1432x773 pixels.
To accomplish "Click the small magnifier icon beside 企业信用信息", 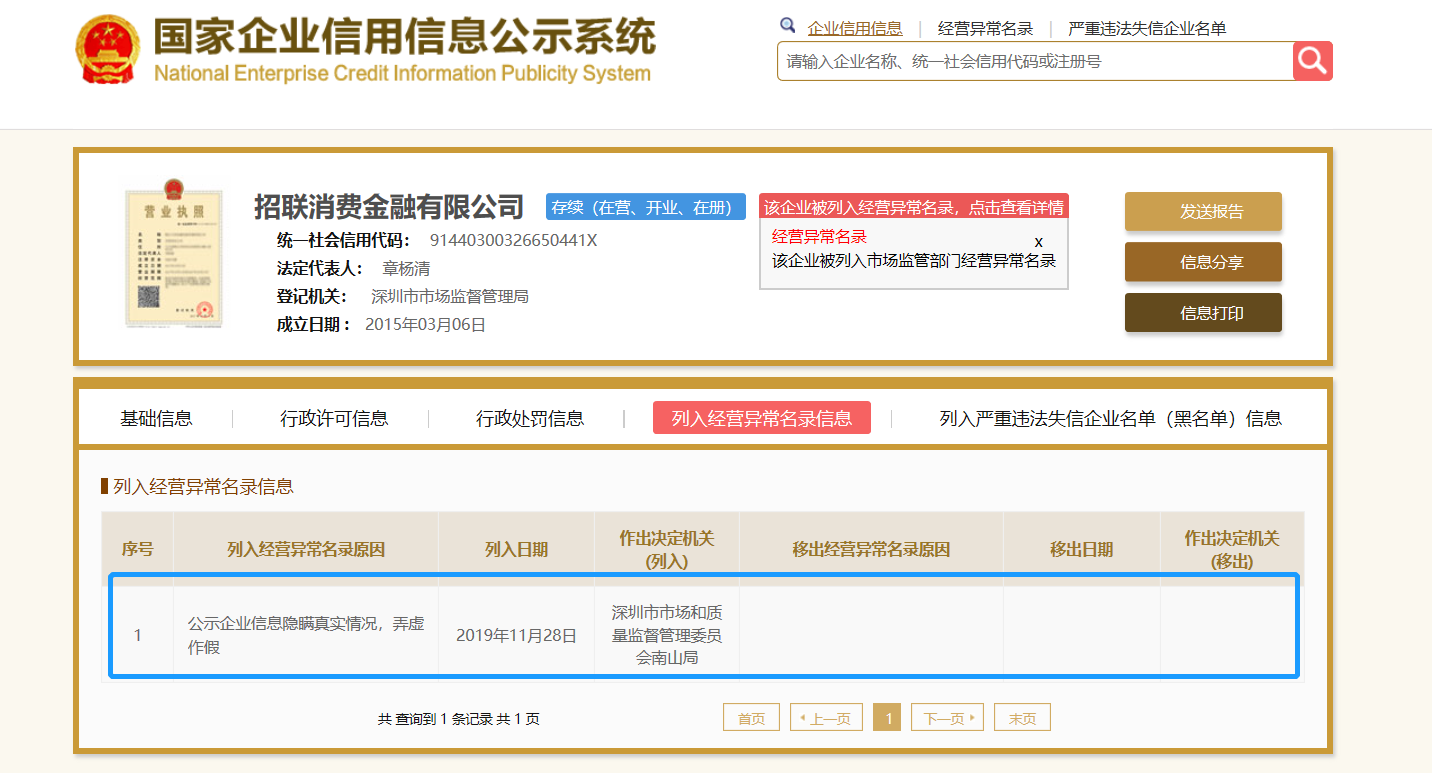I will click(x=788, y=26).
